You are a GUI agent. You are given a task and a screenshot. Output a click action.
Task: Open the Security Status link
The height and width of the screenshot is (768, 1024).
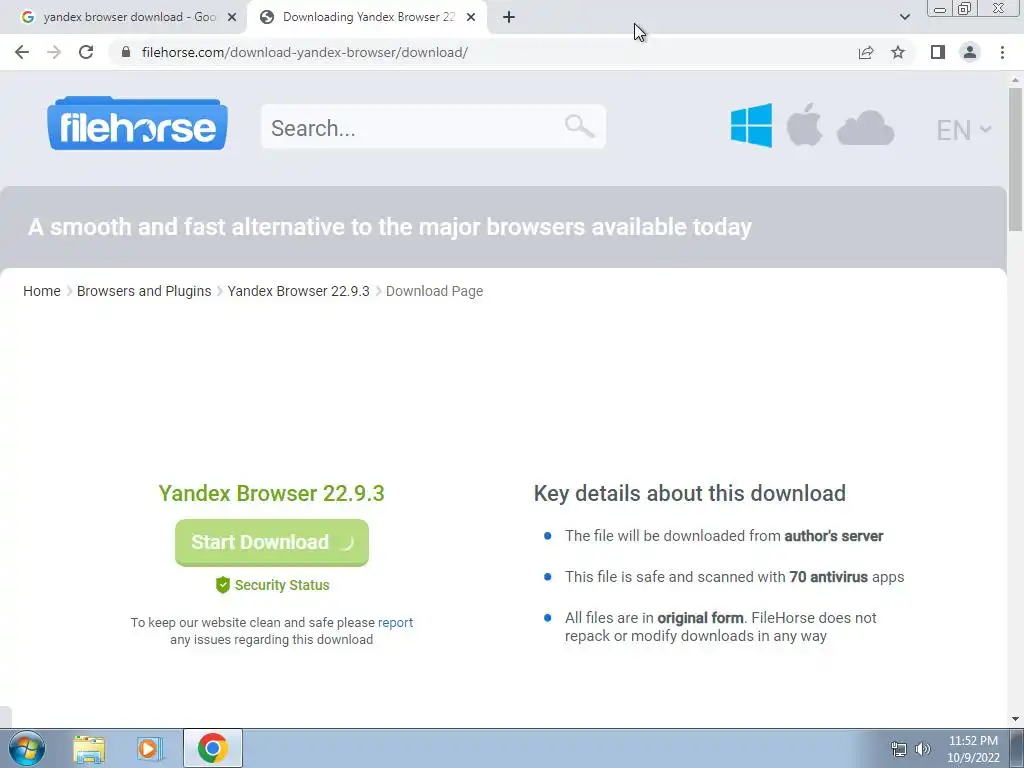coord(281,585)
